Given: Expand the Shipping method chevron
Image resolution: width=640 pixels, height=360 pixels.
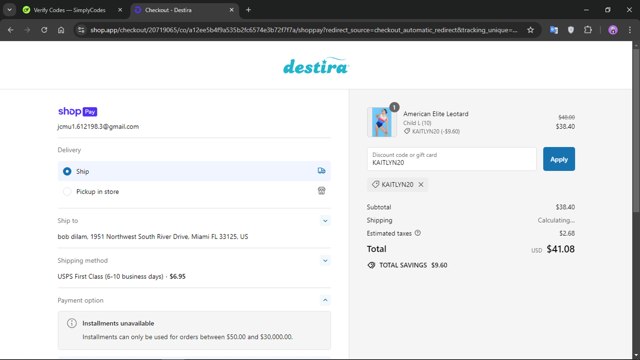Looking at the screenshot, I should pos(325,260).
